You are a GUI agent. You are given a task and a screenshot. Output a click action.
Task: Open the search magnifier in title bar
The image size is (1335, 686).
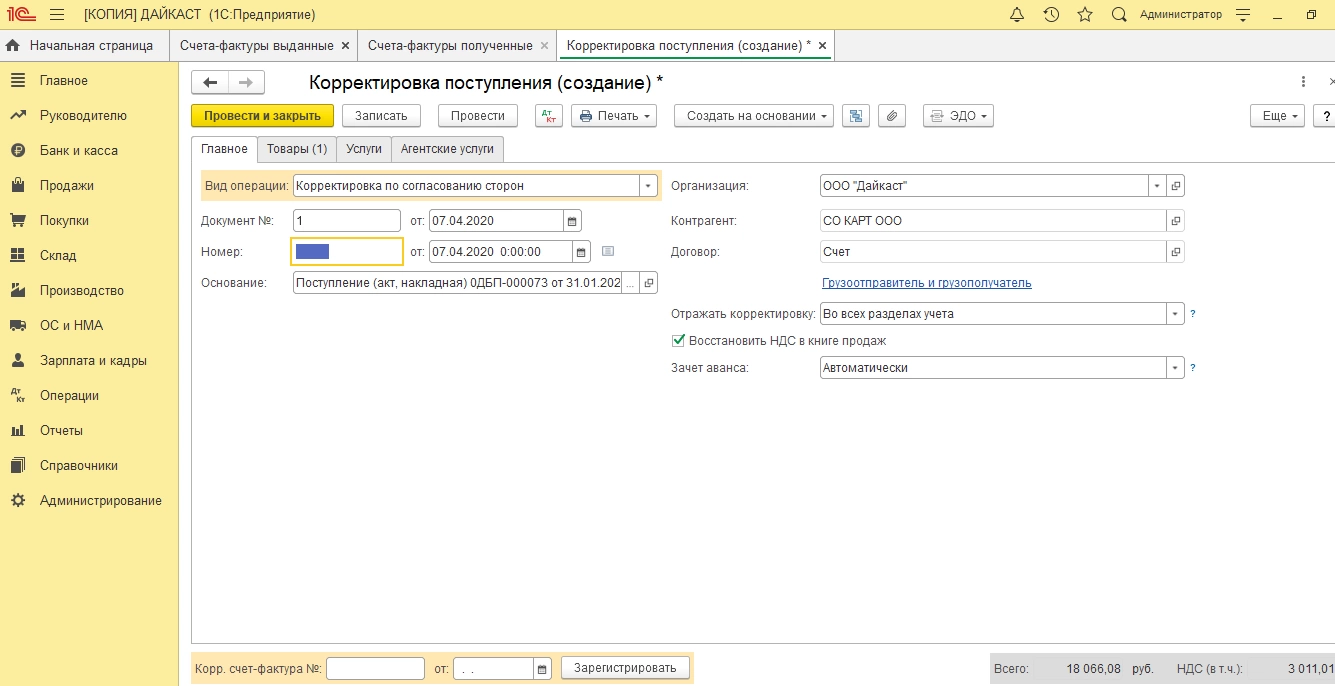point(1119,15)
